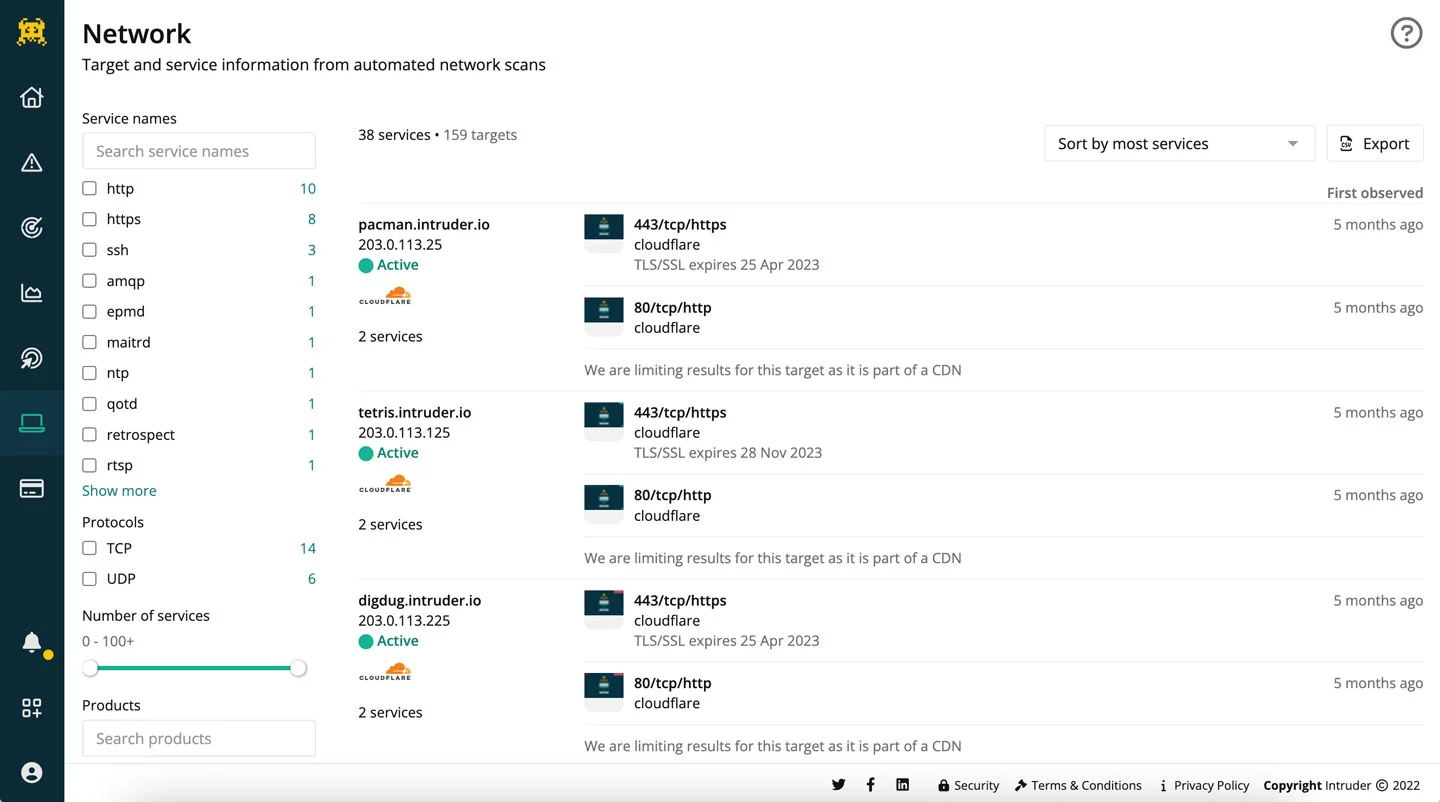Open the Home dashboard icon
The width and height of the screenshot is (1440, 802).
(32, 97)
